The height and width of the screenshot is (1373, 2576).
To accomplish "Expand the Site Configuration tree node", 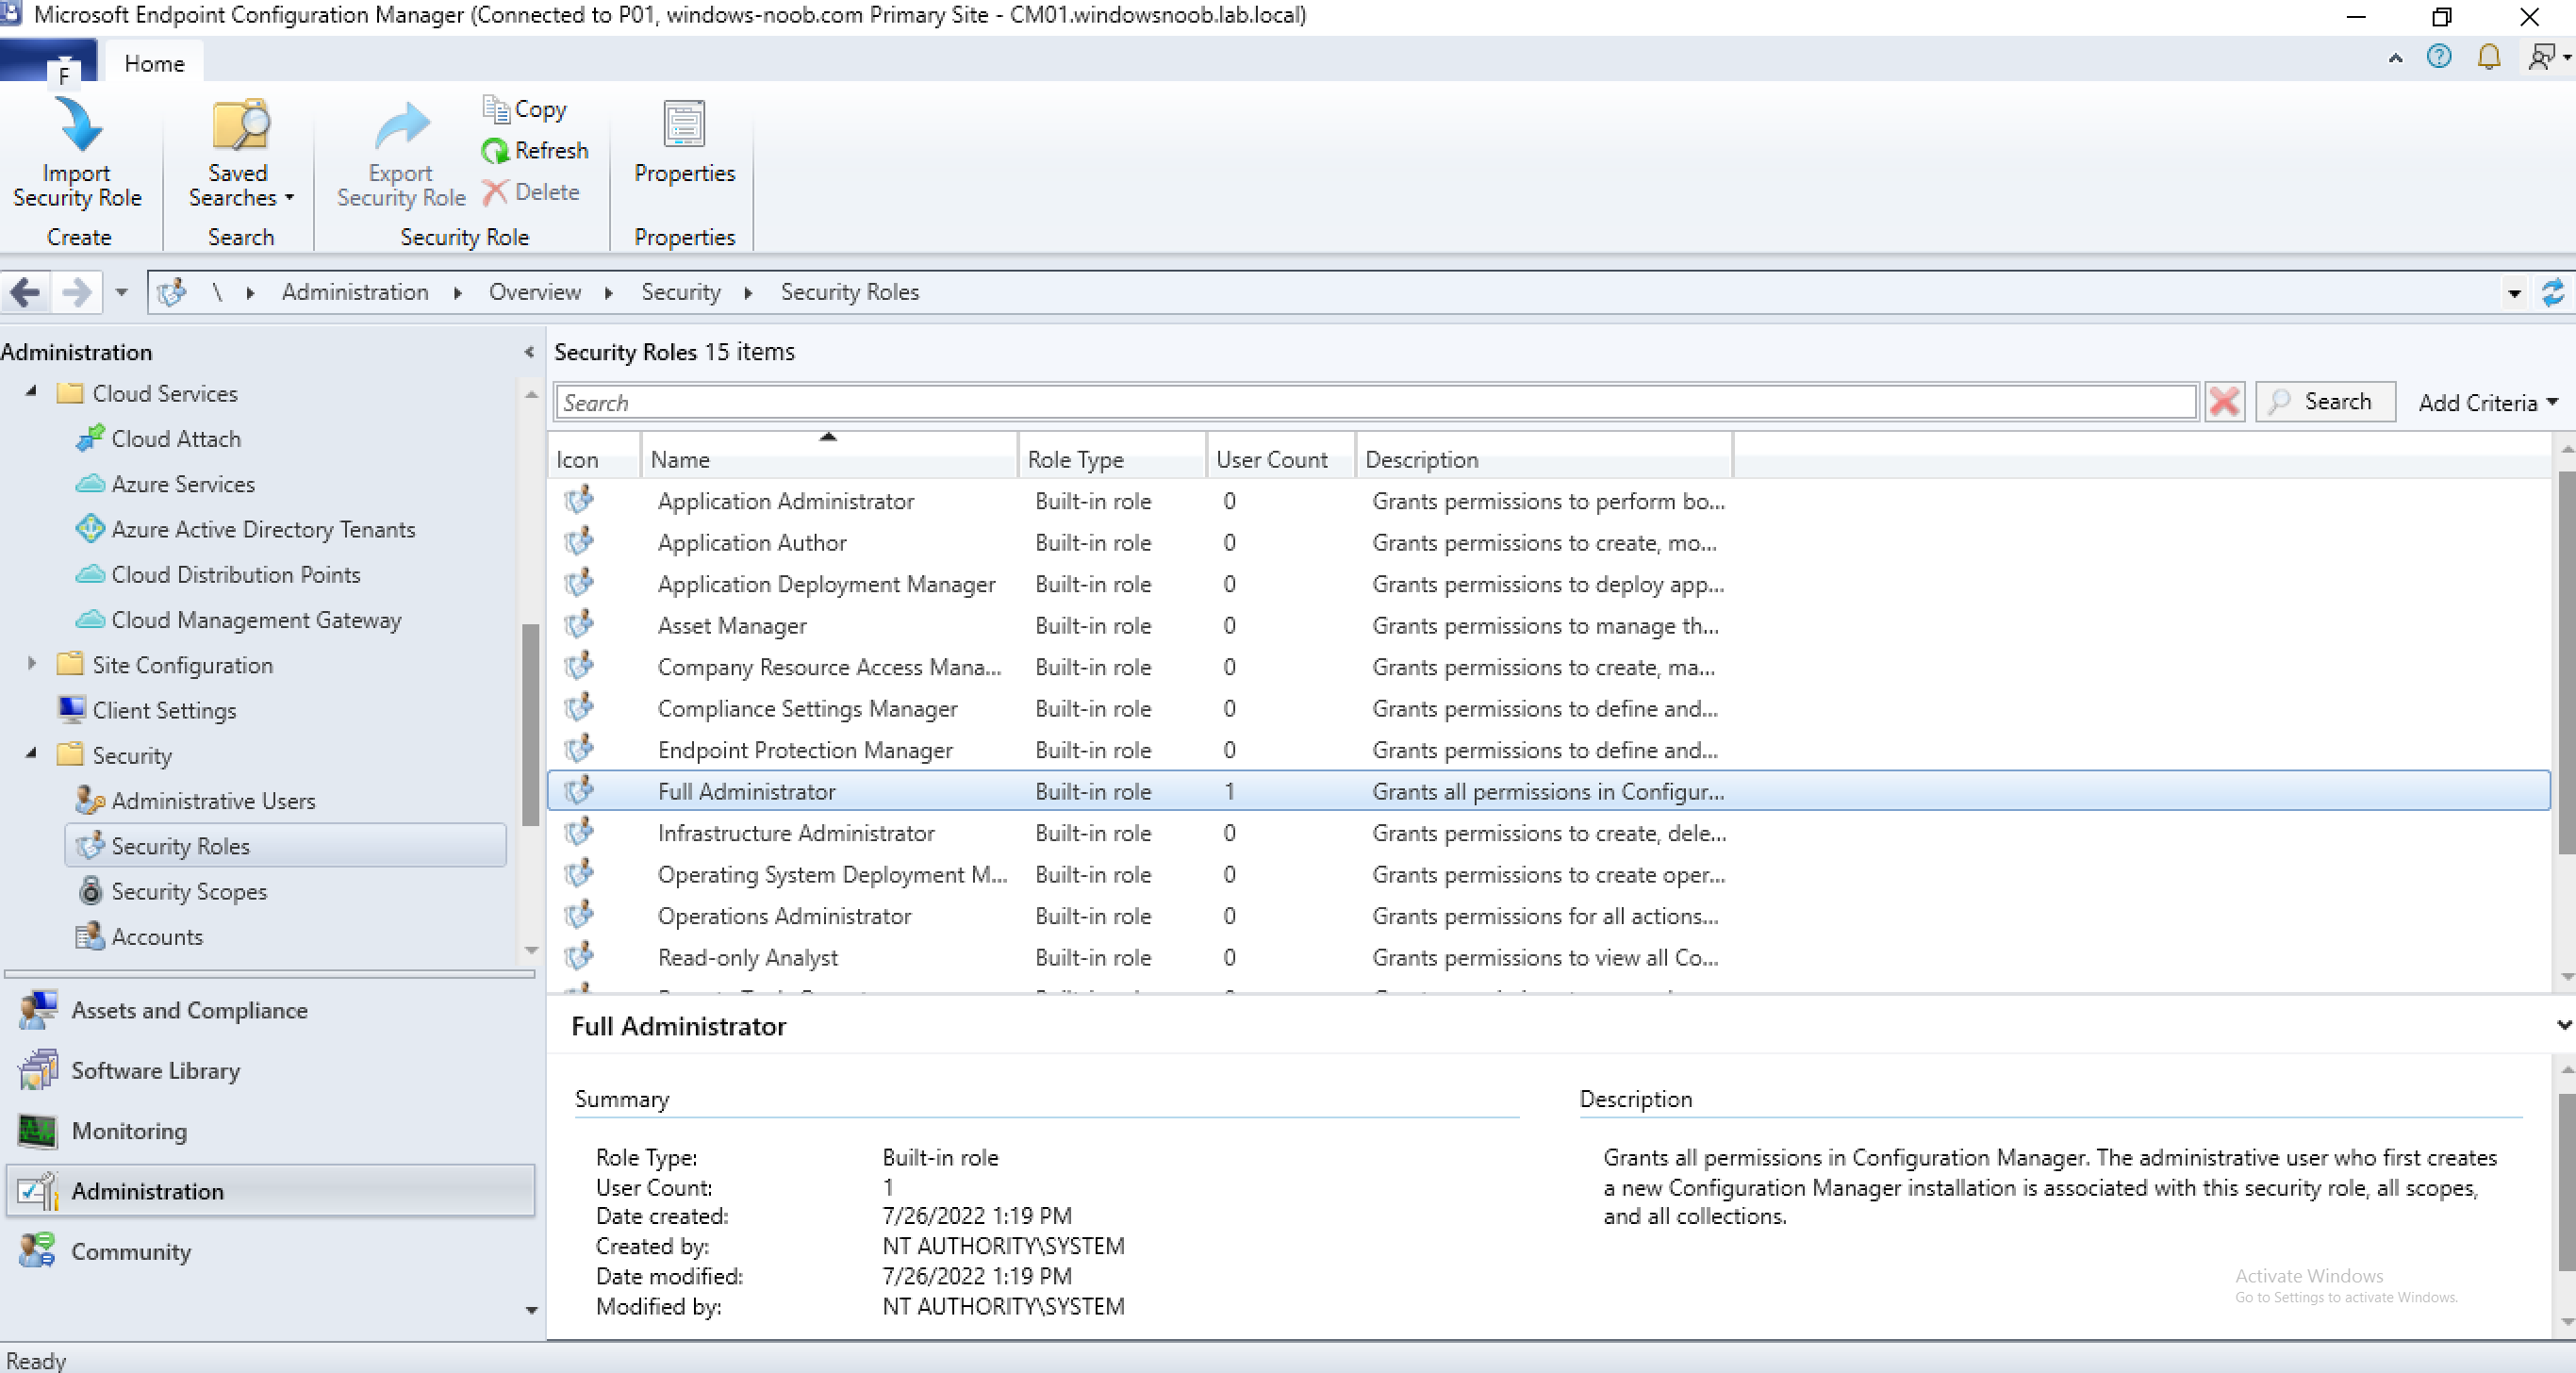I will (31, 663).
